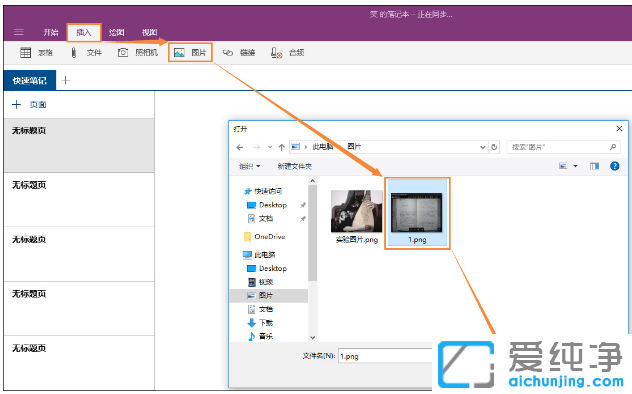Record audio with 音频 button
The image size is (632, 394).
click(287, 53)
